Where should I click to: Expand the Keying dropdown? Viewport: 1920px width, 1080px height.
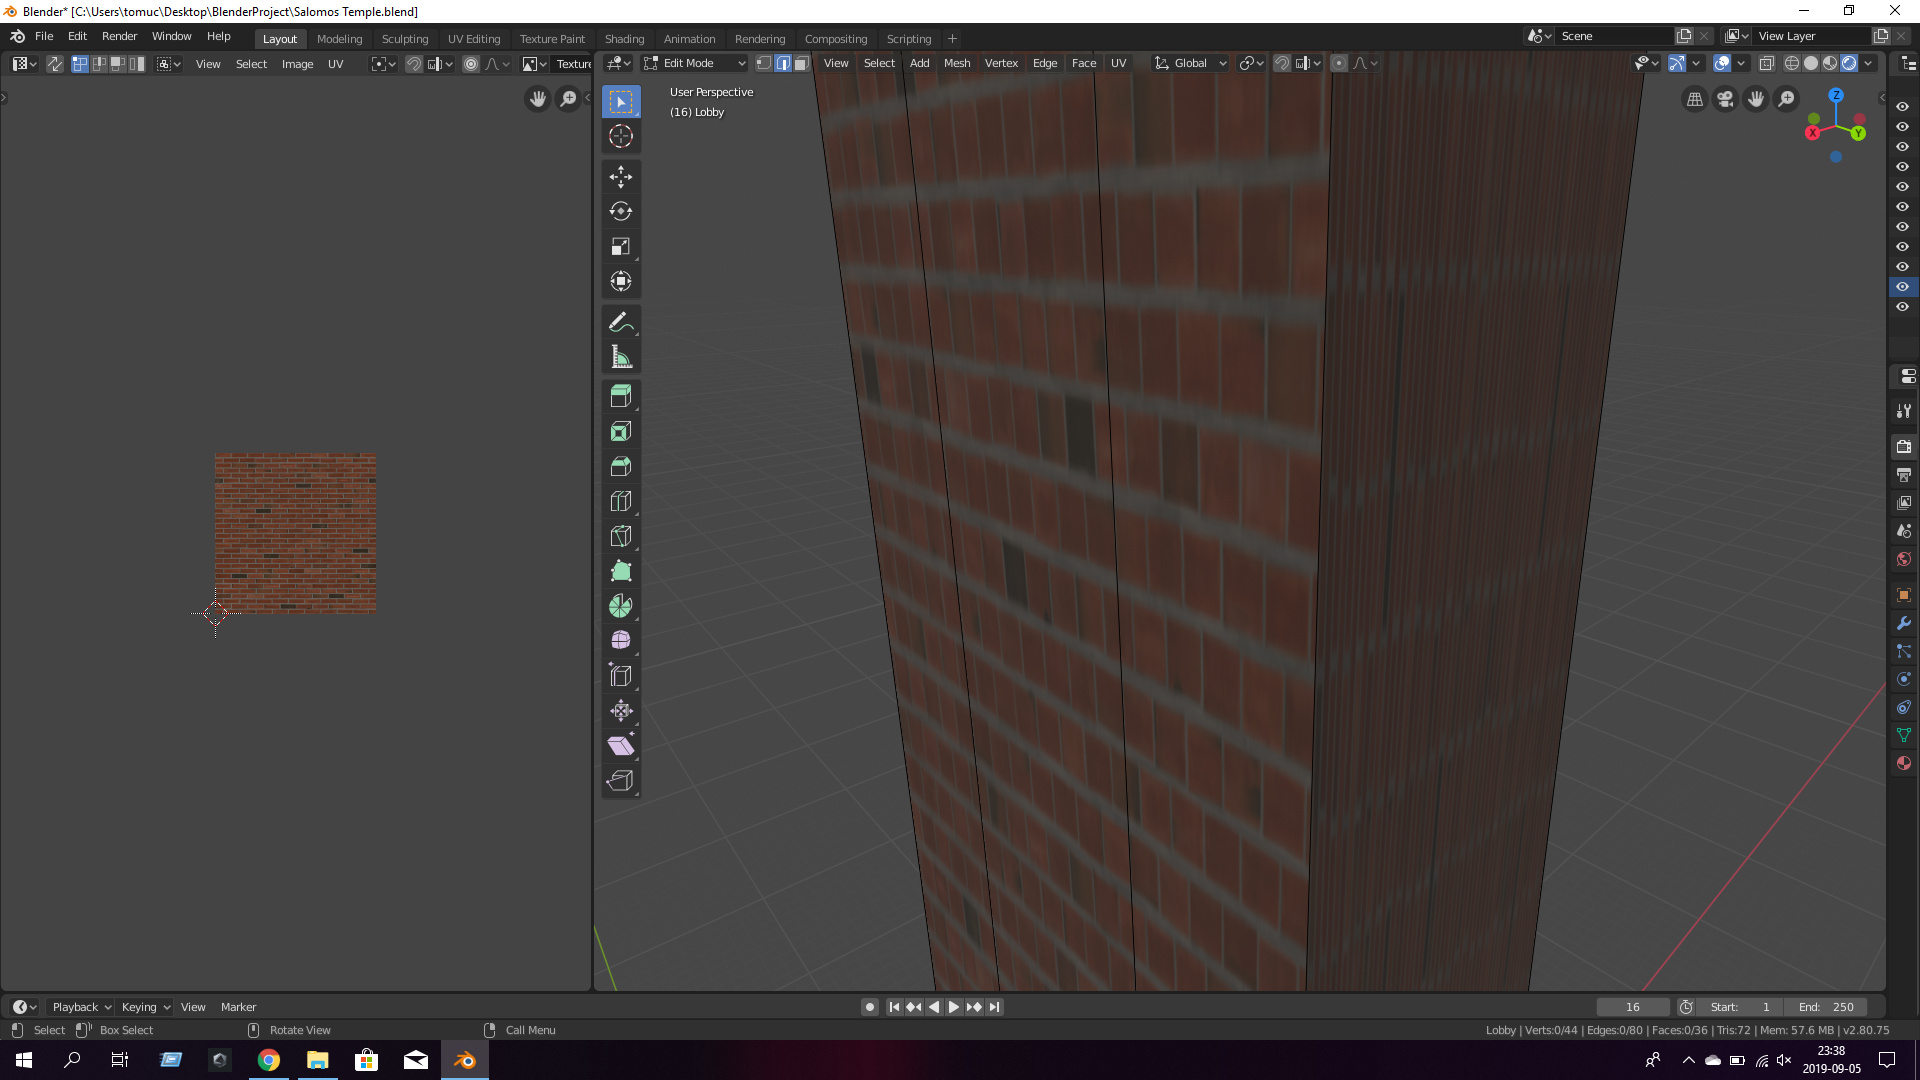pyautogui.click(x=146, y=1007)
